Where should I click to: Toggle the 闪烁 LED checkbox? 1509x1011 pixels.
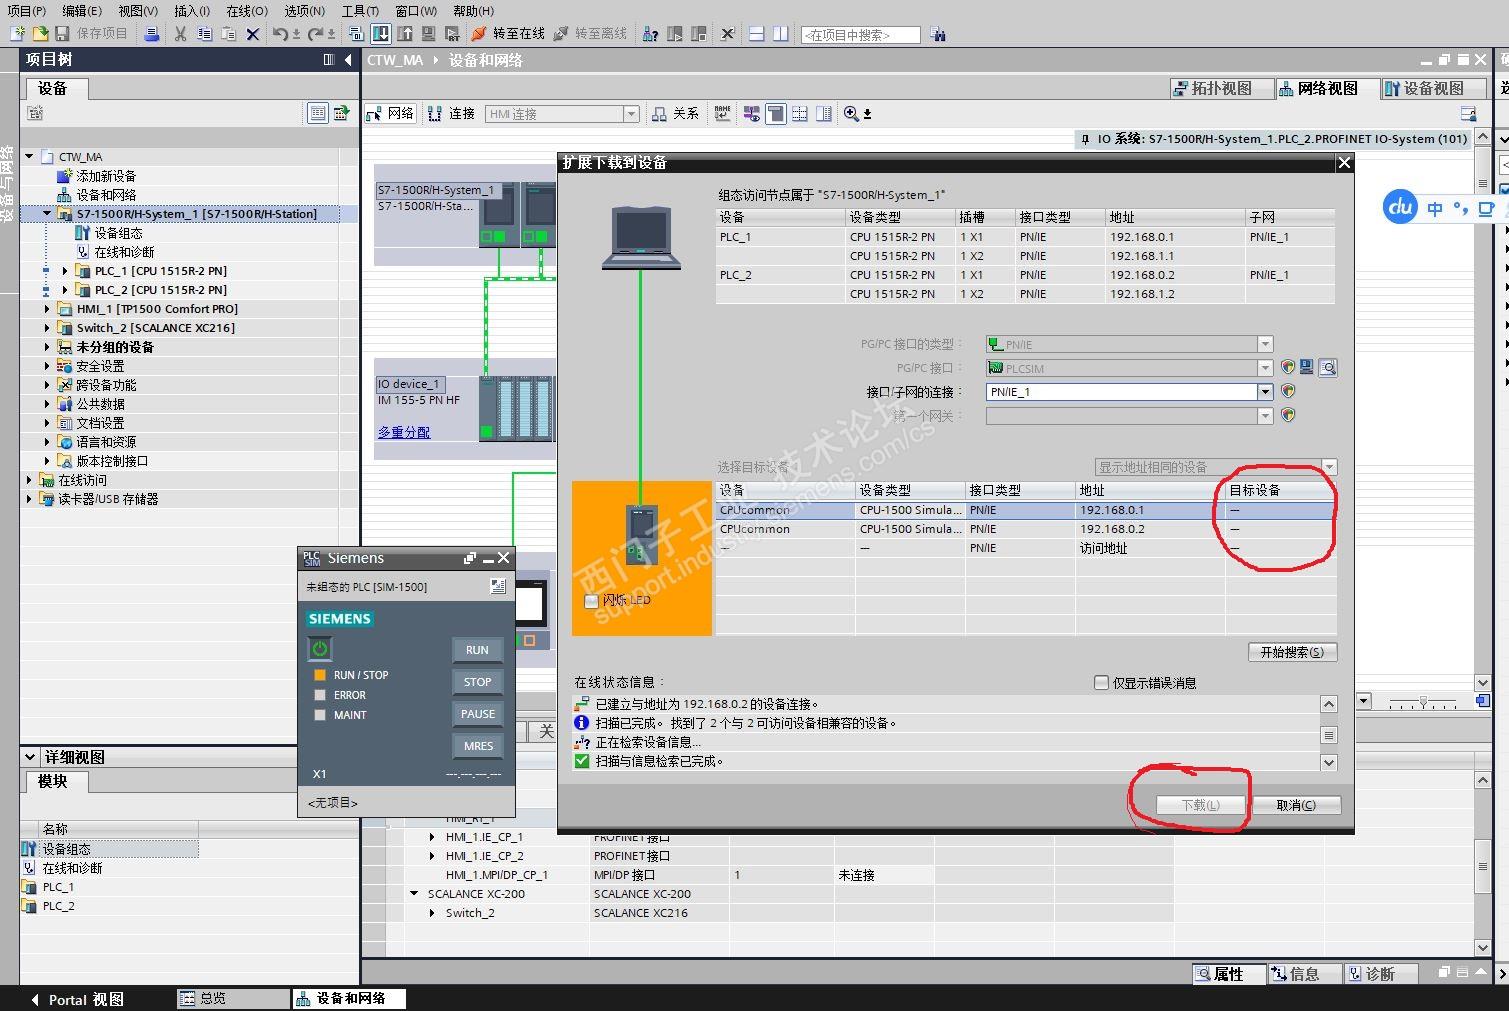coord(591,601)
